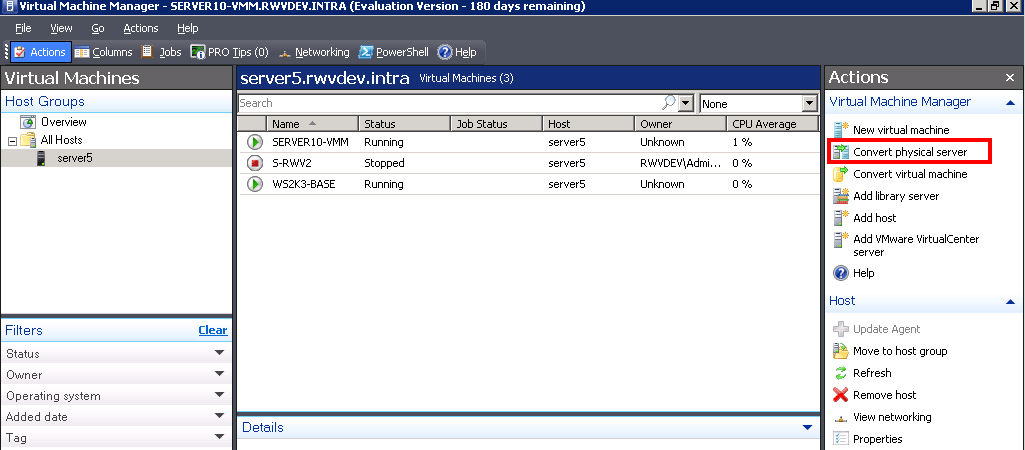This screenshot has height=450, width=1025.
Task: Click Add VMware VirtualCenter server icon
Action: [841, 240]
